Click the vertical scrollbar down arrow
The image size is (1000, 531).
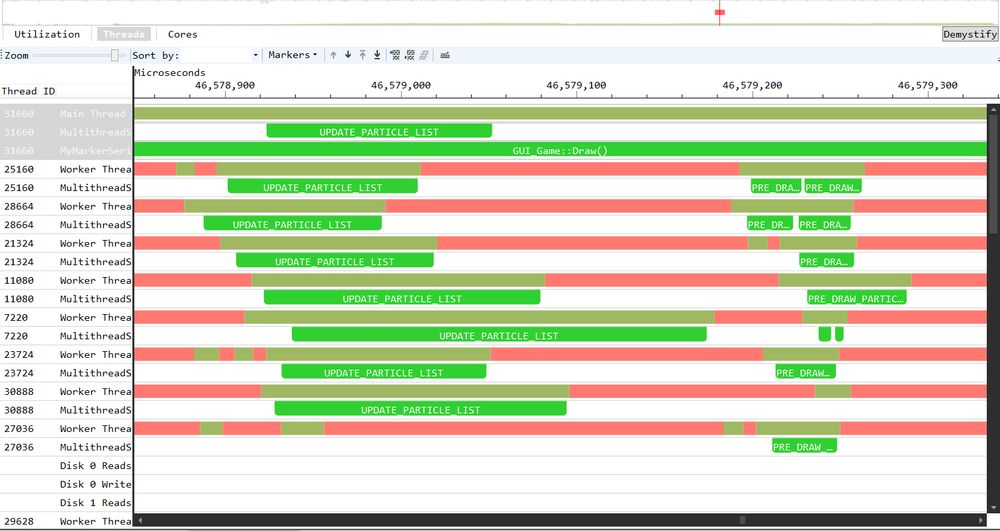993,507
